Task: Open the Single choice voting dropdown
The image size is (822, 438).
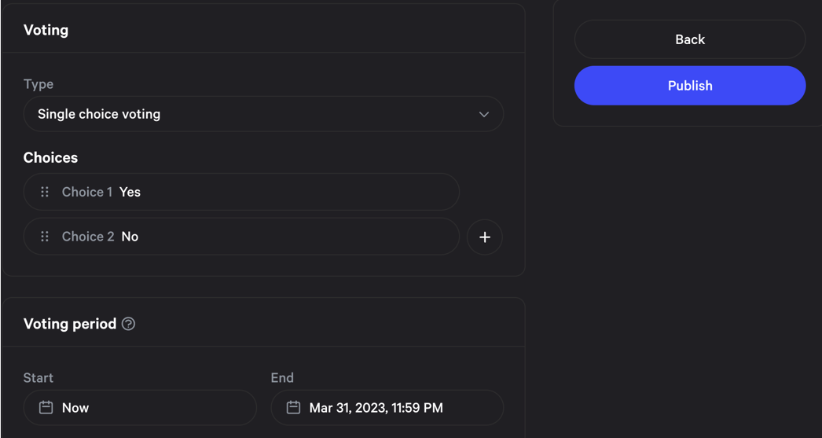Action: [262, 114]
